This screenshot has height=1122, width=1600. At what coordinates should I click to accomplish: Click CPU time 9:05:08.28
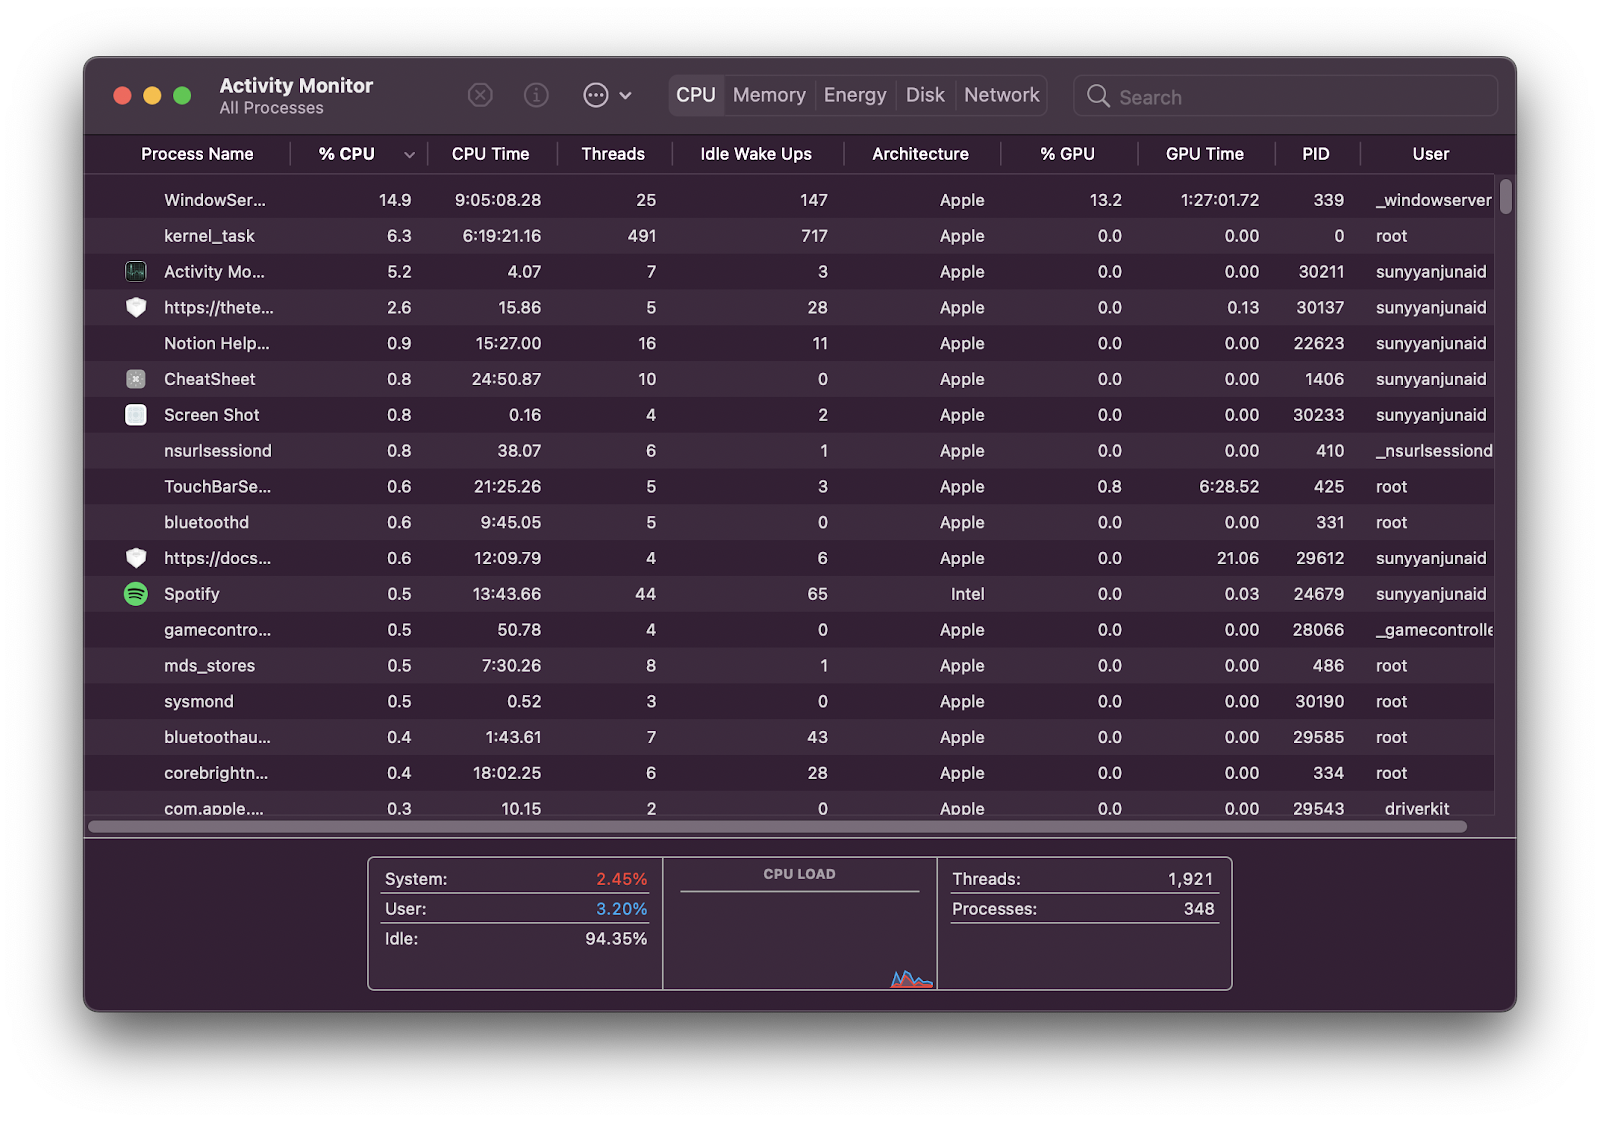498,200
